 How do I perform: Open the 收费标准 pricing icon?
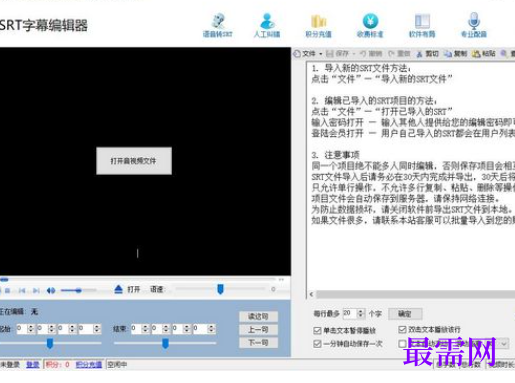tap(370, 25)
